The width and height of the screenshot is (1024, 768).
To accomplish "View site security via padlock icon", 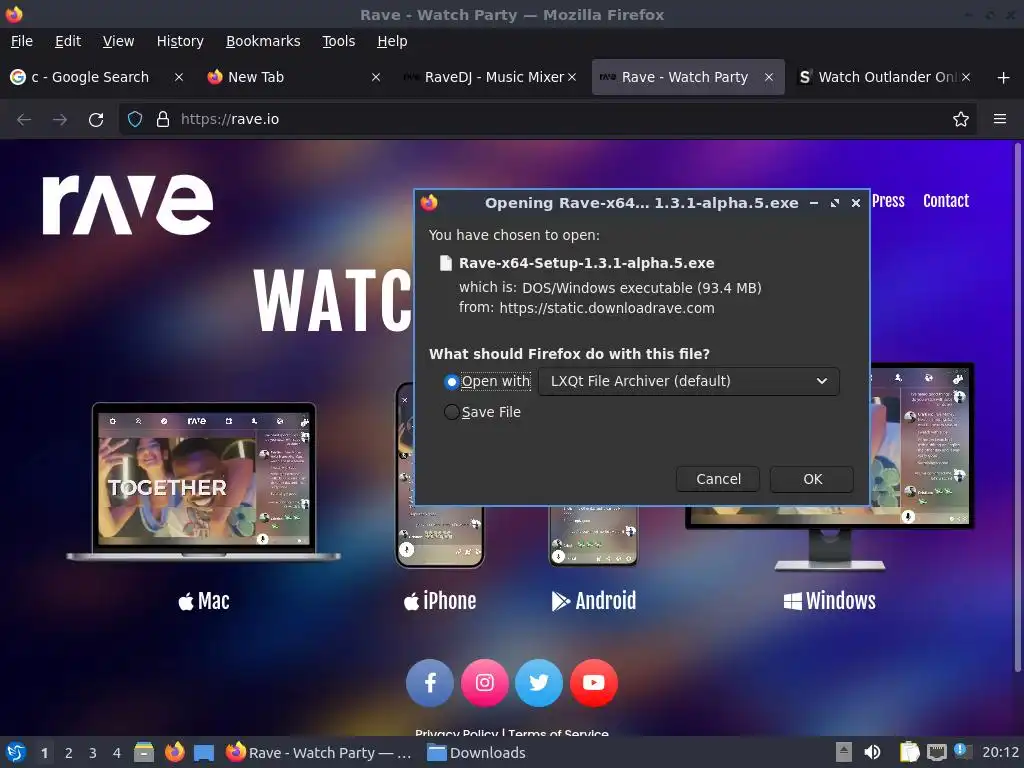I will (x=163, y=120).
